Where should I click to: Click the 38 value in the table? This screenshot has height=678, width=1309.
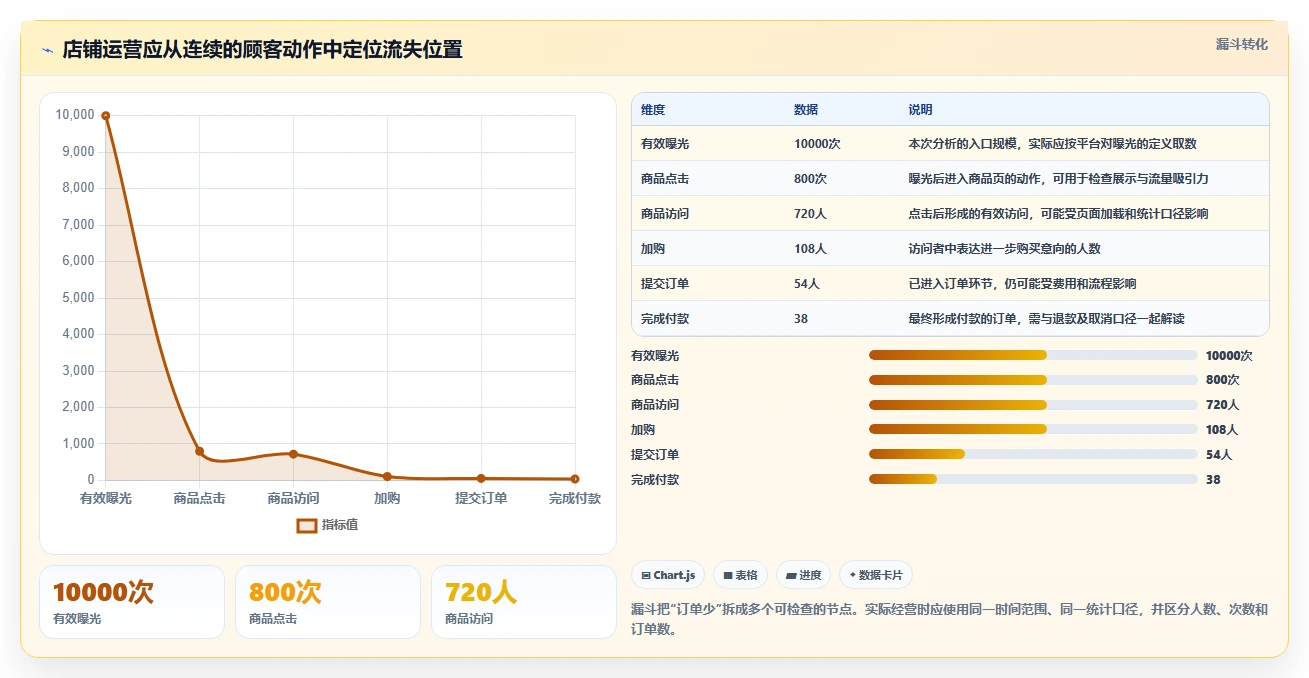(x=801, y=319)
